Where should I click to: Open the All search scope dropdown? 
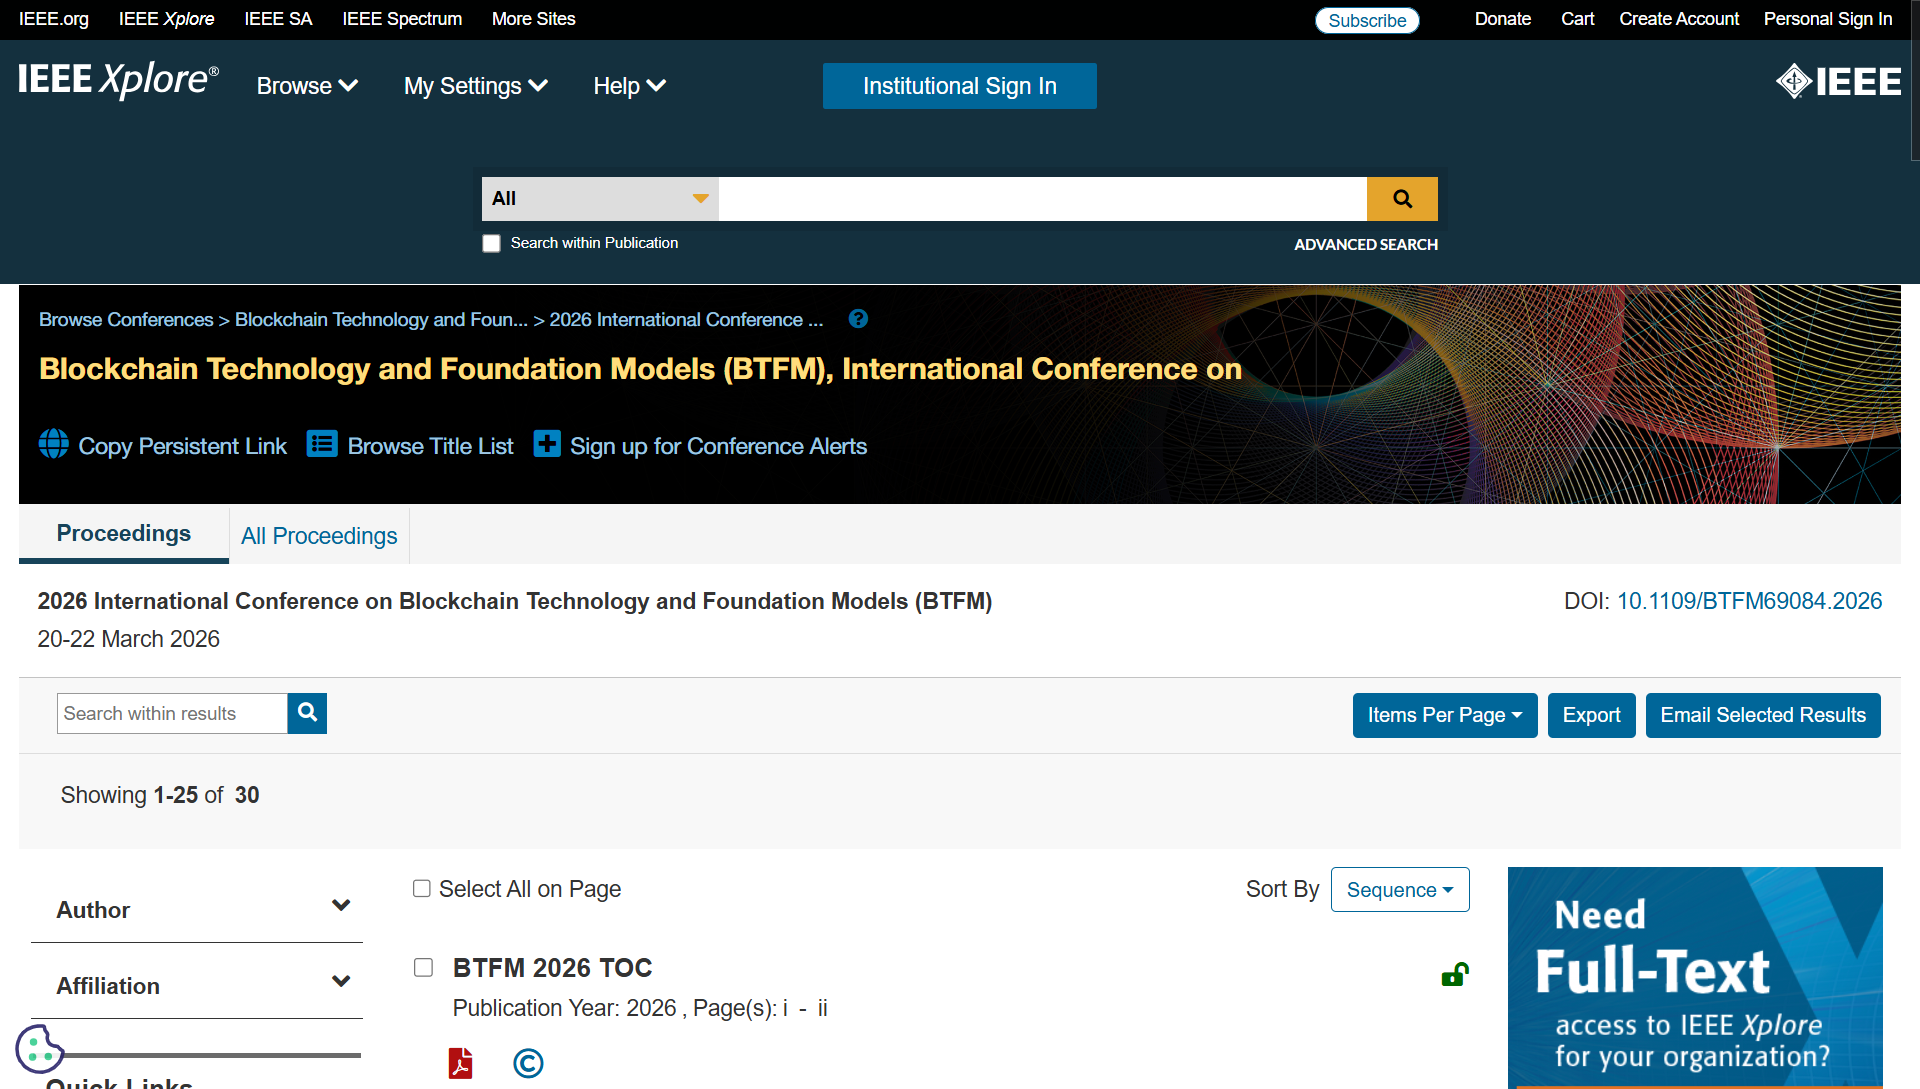coord(599,199)
